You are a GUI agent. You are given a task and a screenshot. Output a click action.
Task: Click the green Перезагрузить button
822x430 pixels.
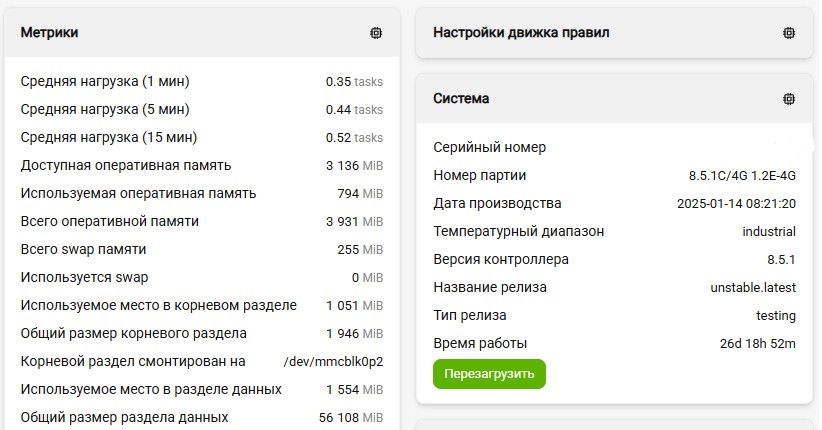(489, 374)
